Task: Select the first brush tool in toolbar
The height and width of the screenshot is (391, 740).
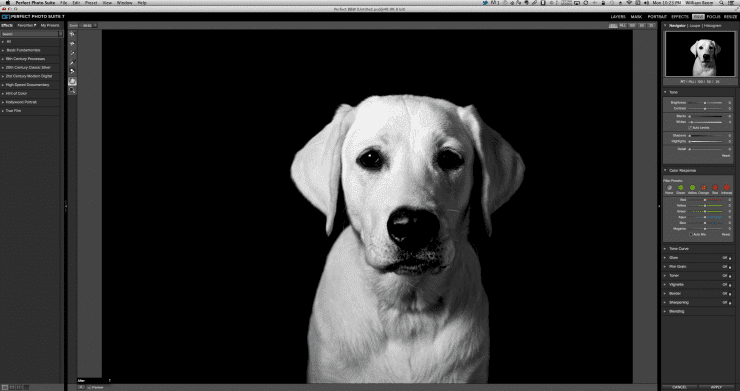Action: 72,34
